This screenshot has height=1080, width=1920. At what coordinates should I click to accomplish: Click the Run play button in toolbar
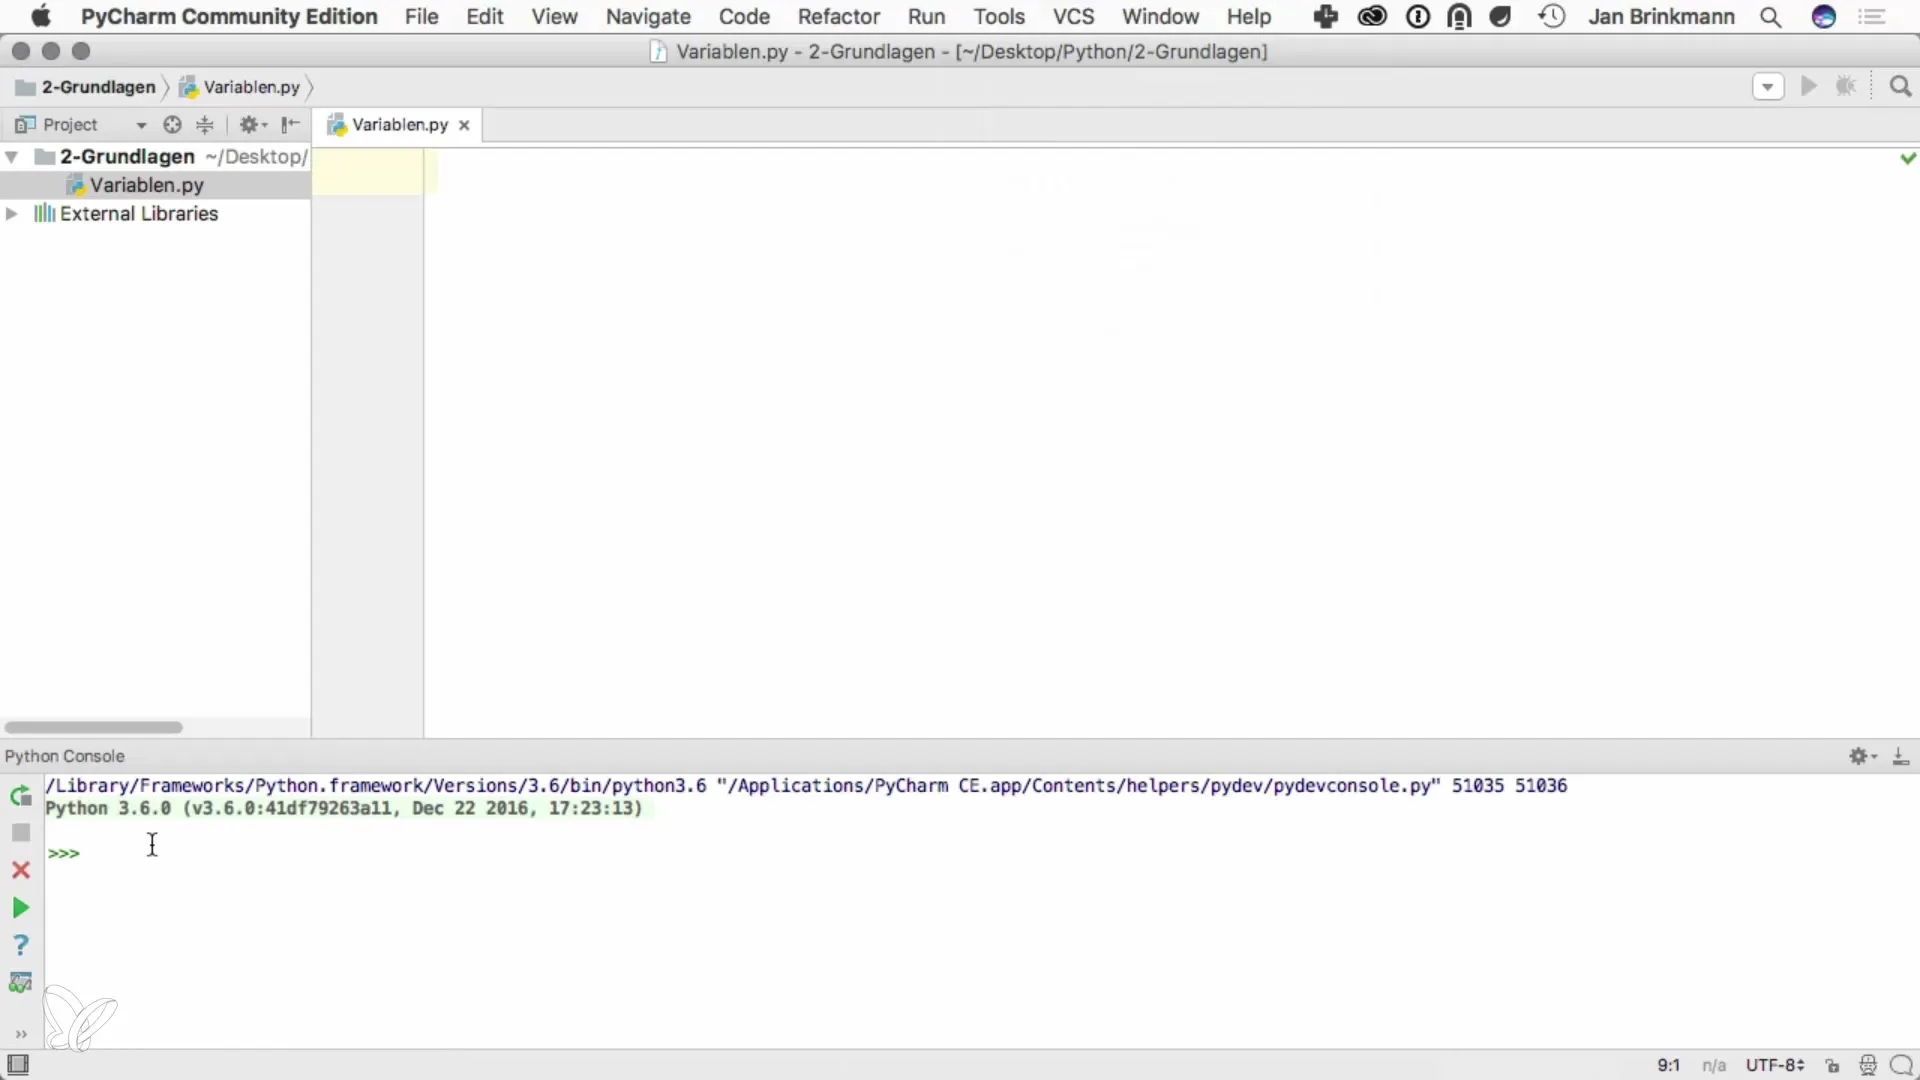[x=1808, y=87]
